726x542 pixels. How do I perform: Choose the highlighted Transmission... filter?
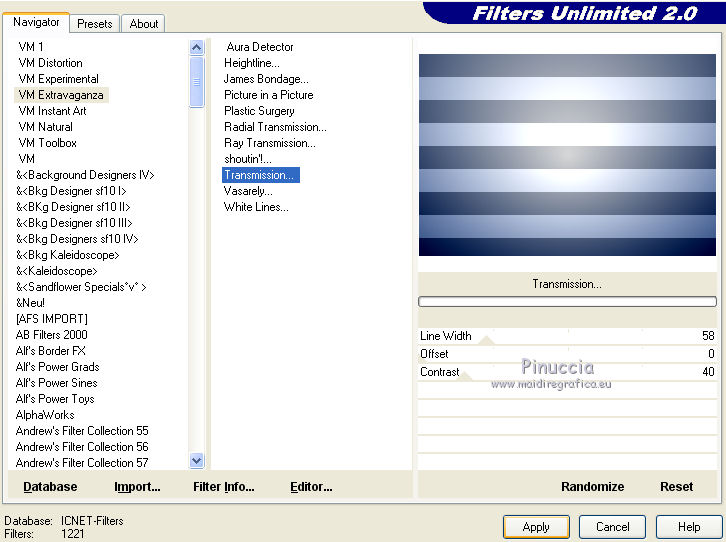pos(261,175)
